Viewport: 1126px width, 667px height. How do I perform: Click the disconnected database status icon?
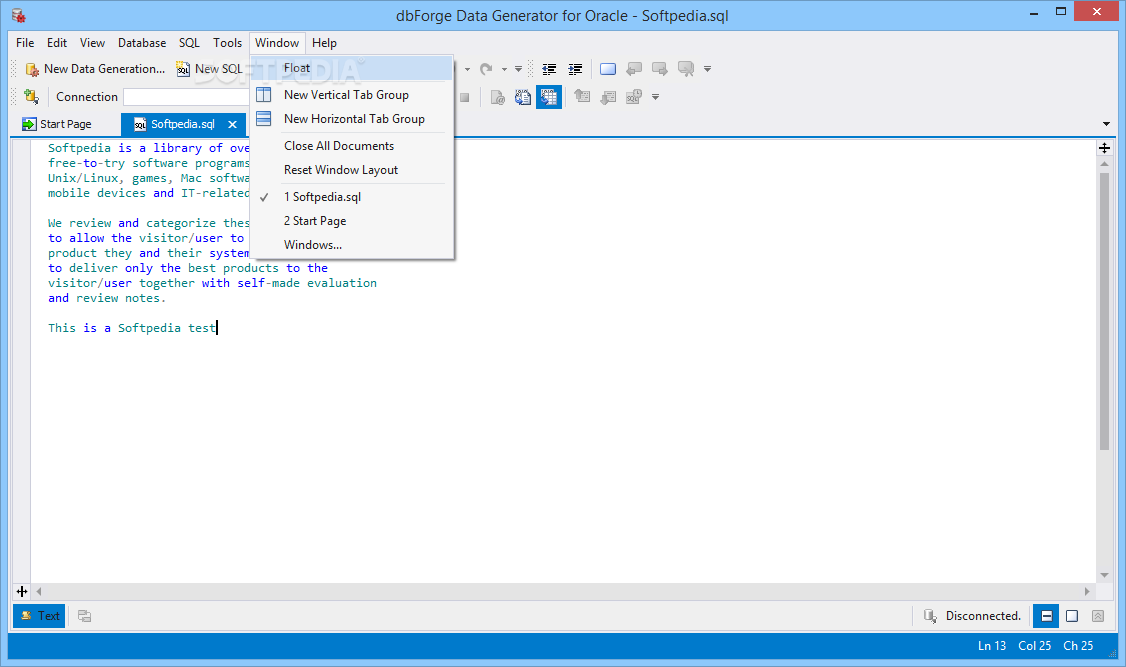(x=930, y=616)
